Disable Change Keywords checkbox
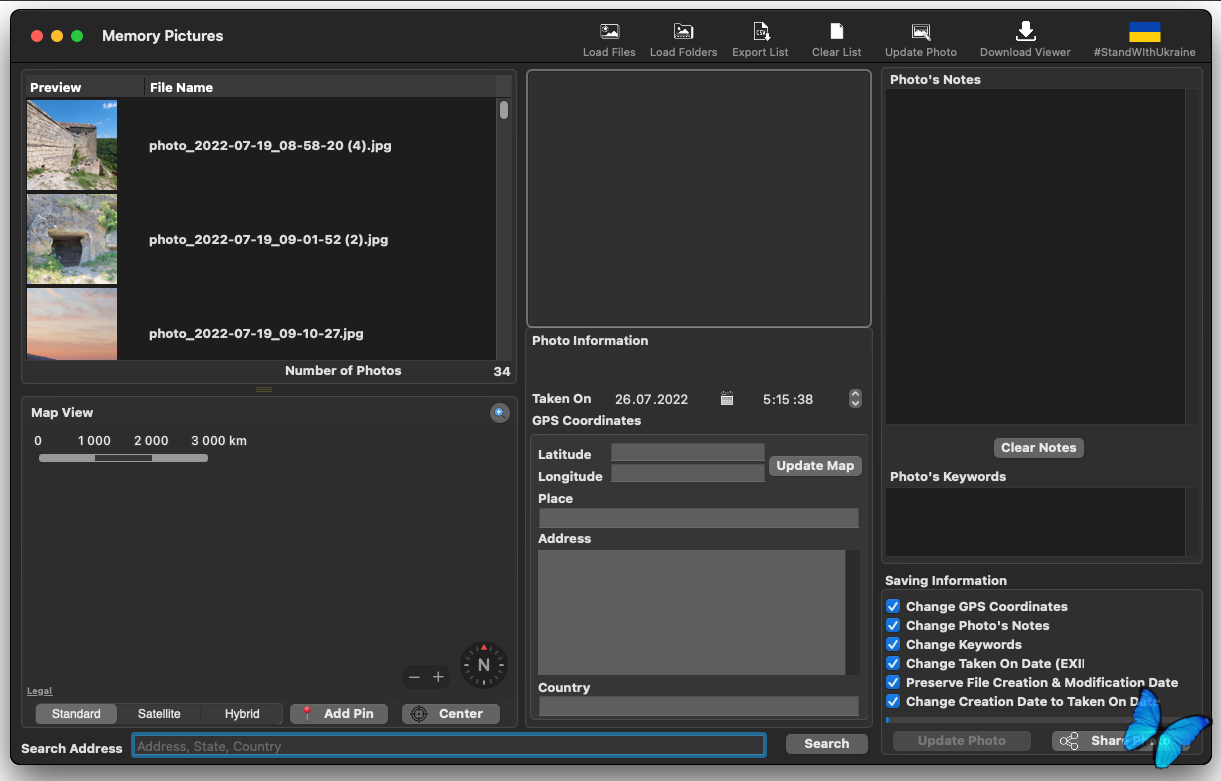 [x=893, y=644]
